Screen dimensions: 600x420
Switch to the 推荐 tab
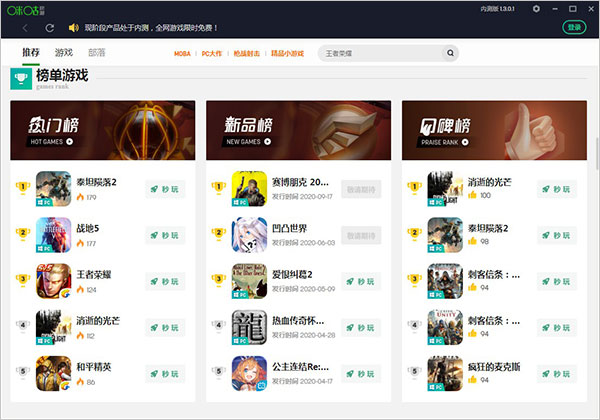(x=31, y=52)
